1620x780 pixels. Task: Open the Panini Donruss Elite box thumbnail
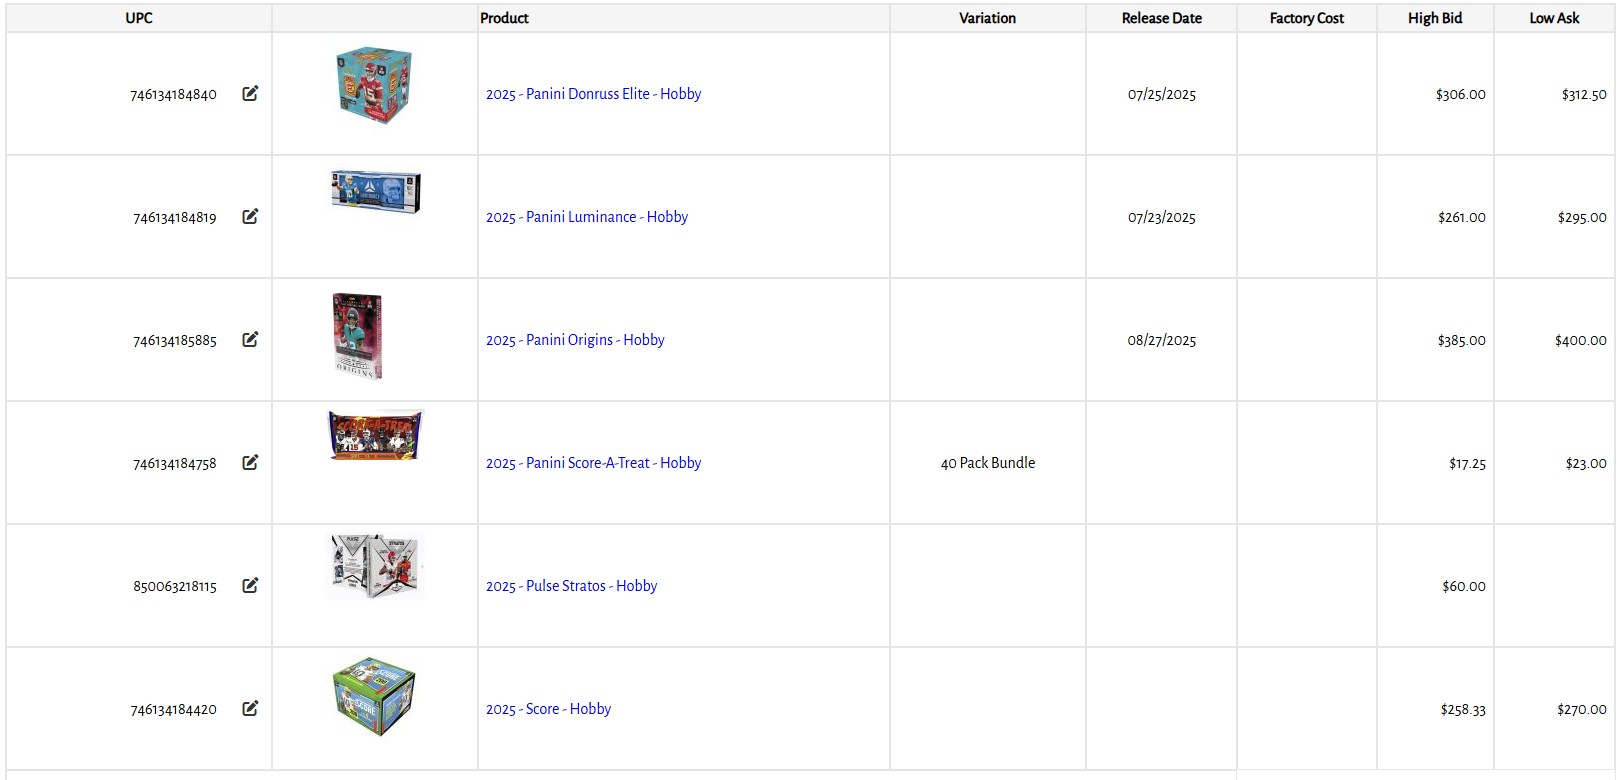pyautogui.click(x=374, y=85)
